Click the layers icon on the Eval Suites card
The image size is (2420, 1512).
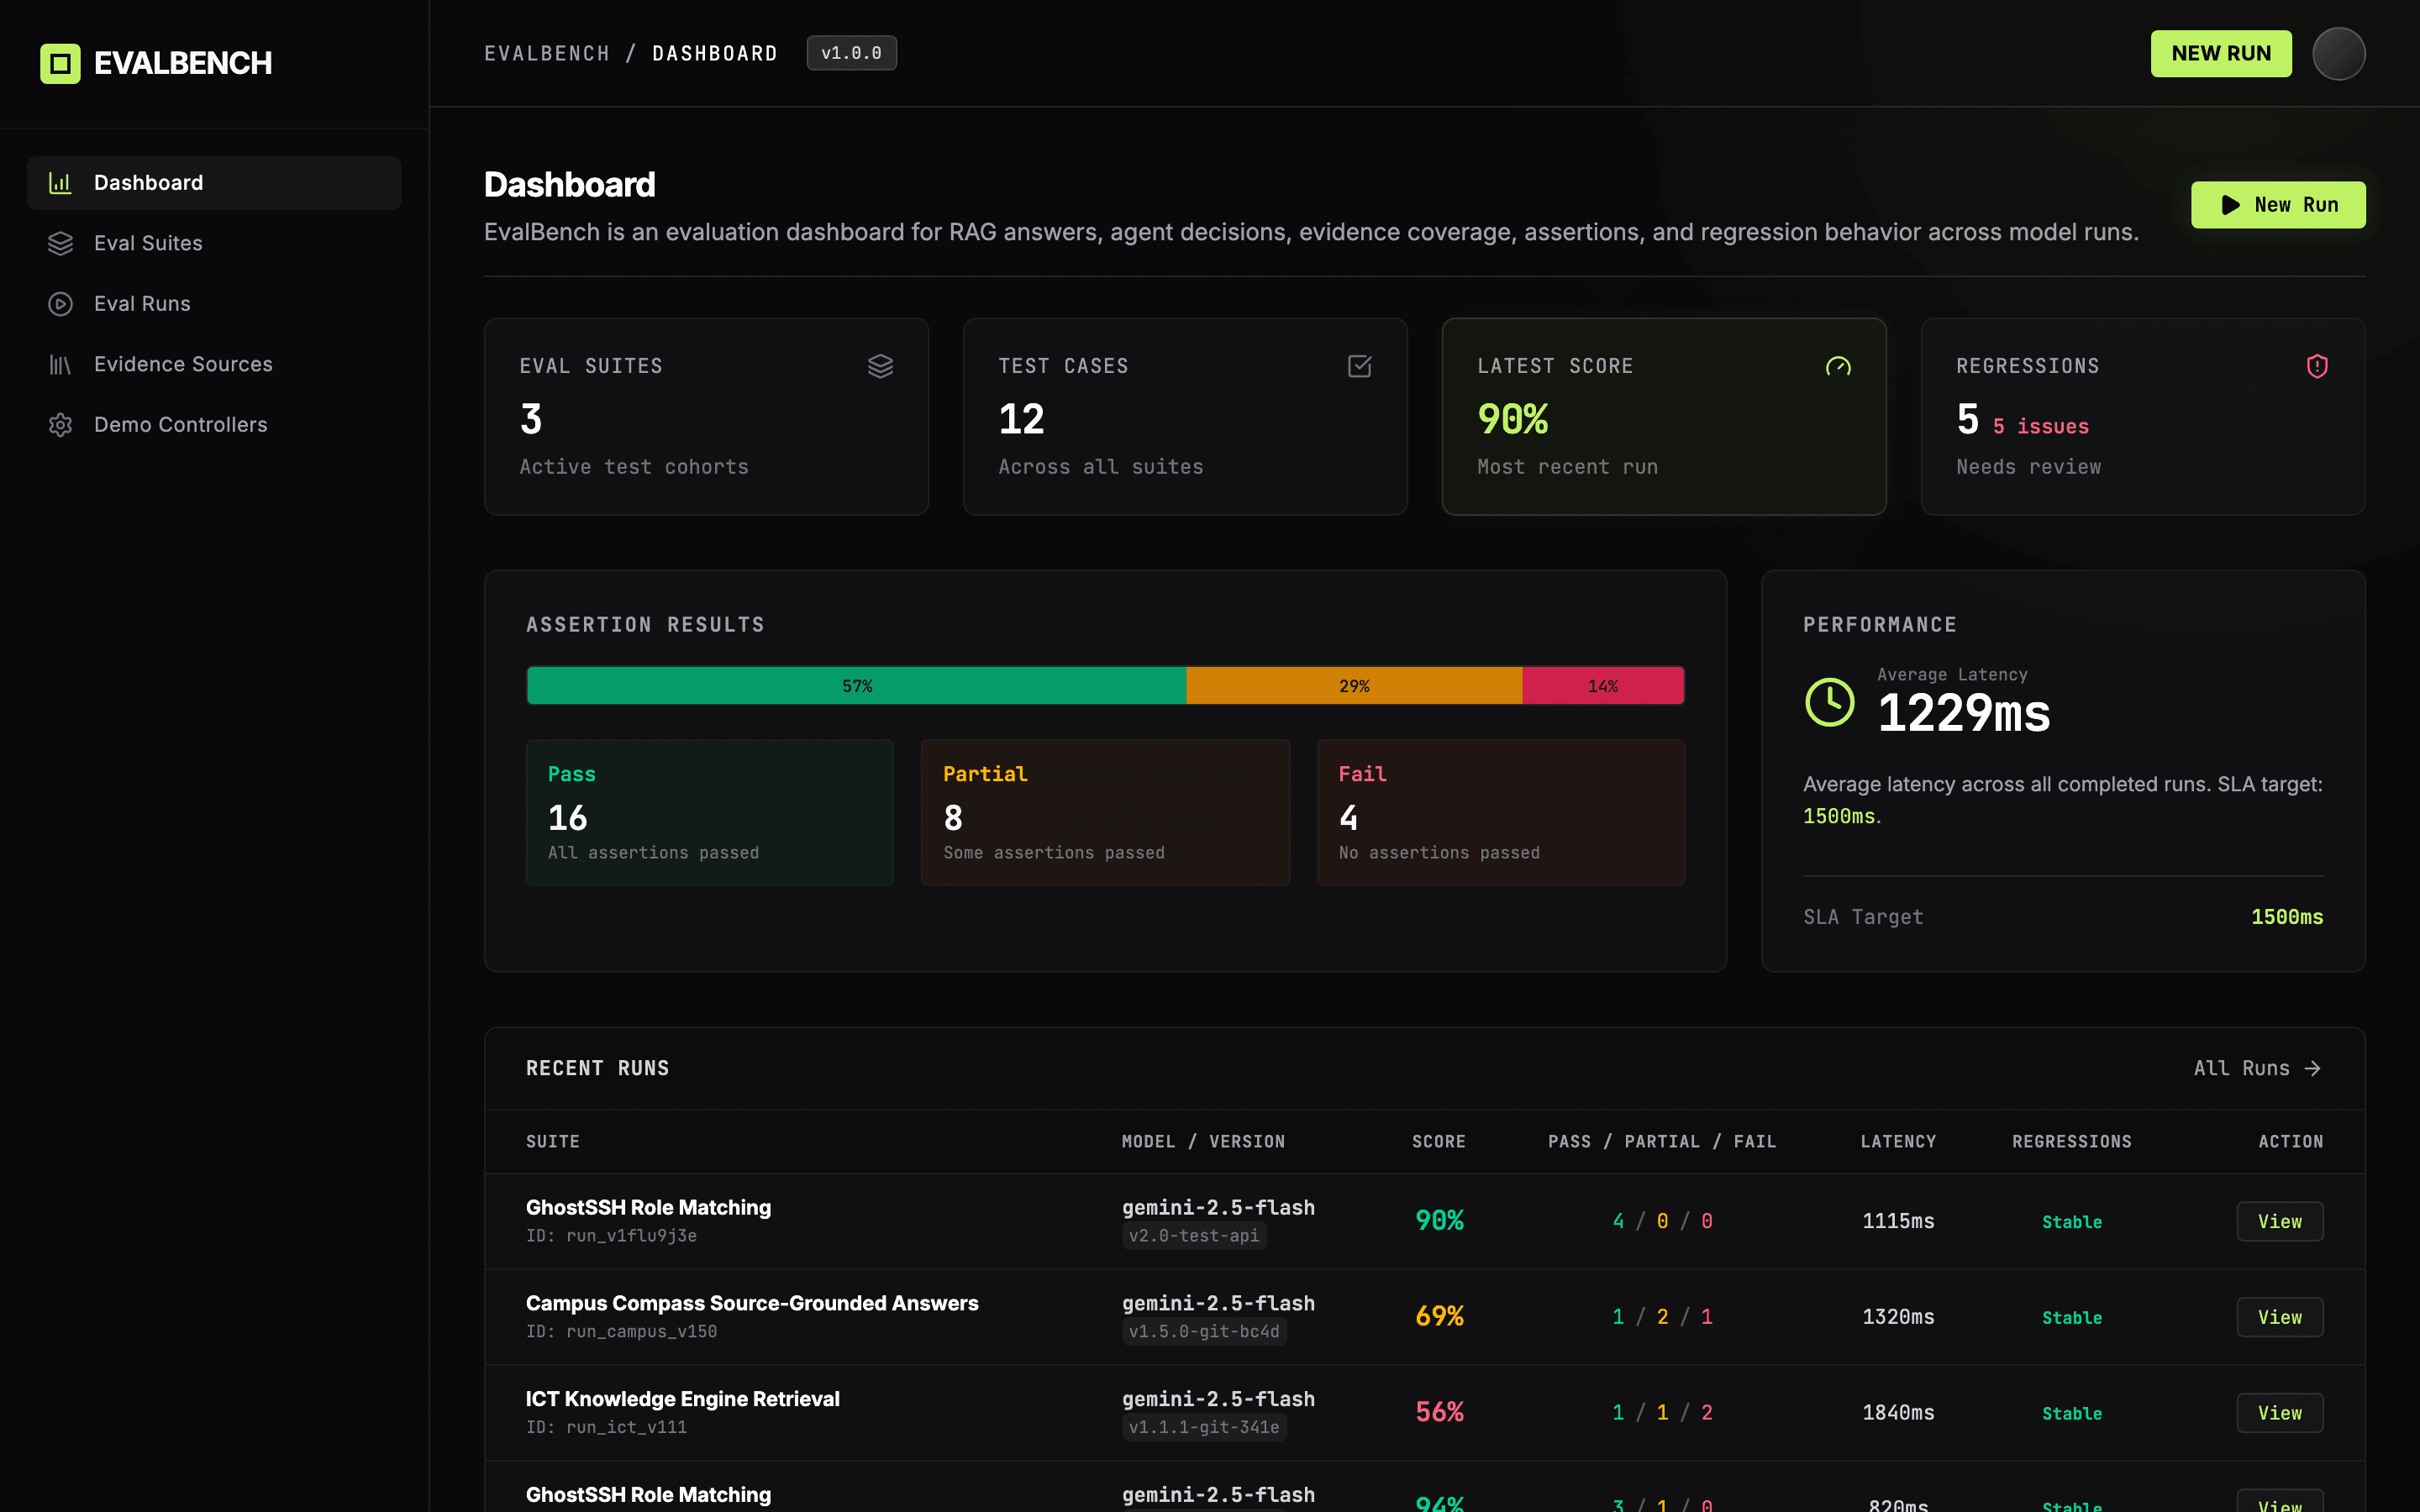click(x=880, y=366)
